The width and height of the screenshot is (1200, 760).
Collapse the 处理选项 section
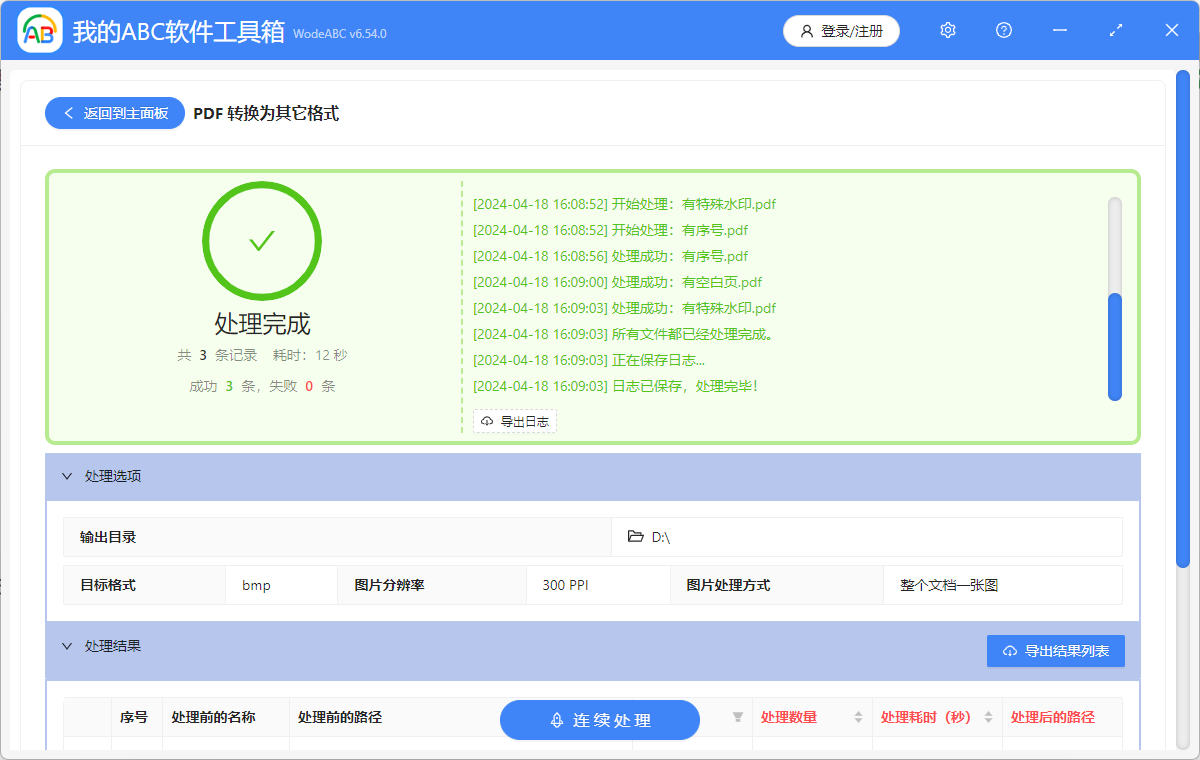(x=66, y=476)
